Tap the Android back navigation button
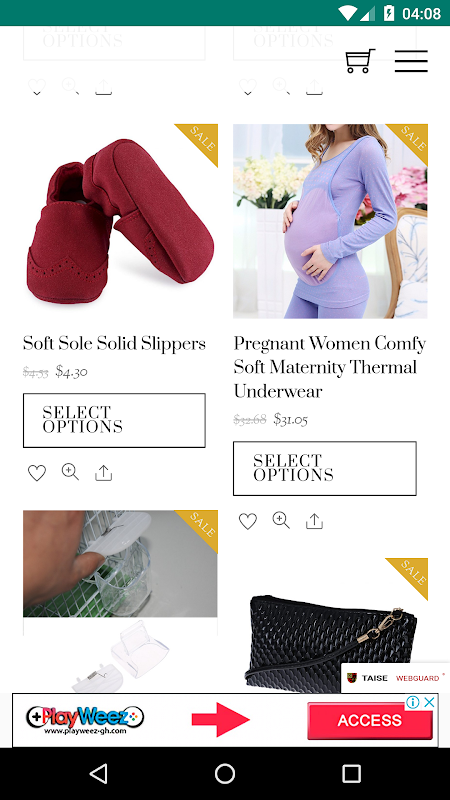Viewport: 450px width, 800px height. click(x=98, y=773)
